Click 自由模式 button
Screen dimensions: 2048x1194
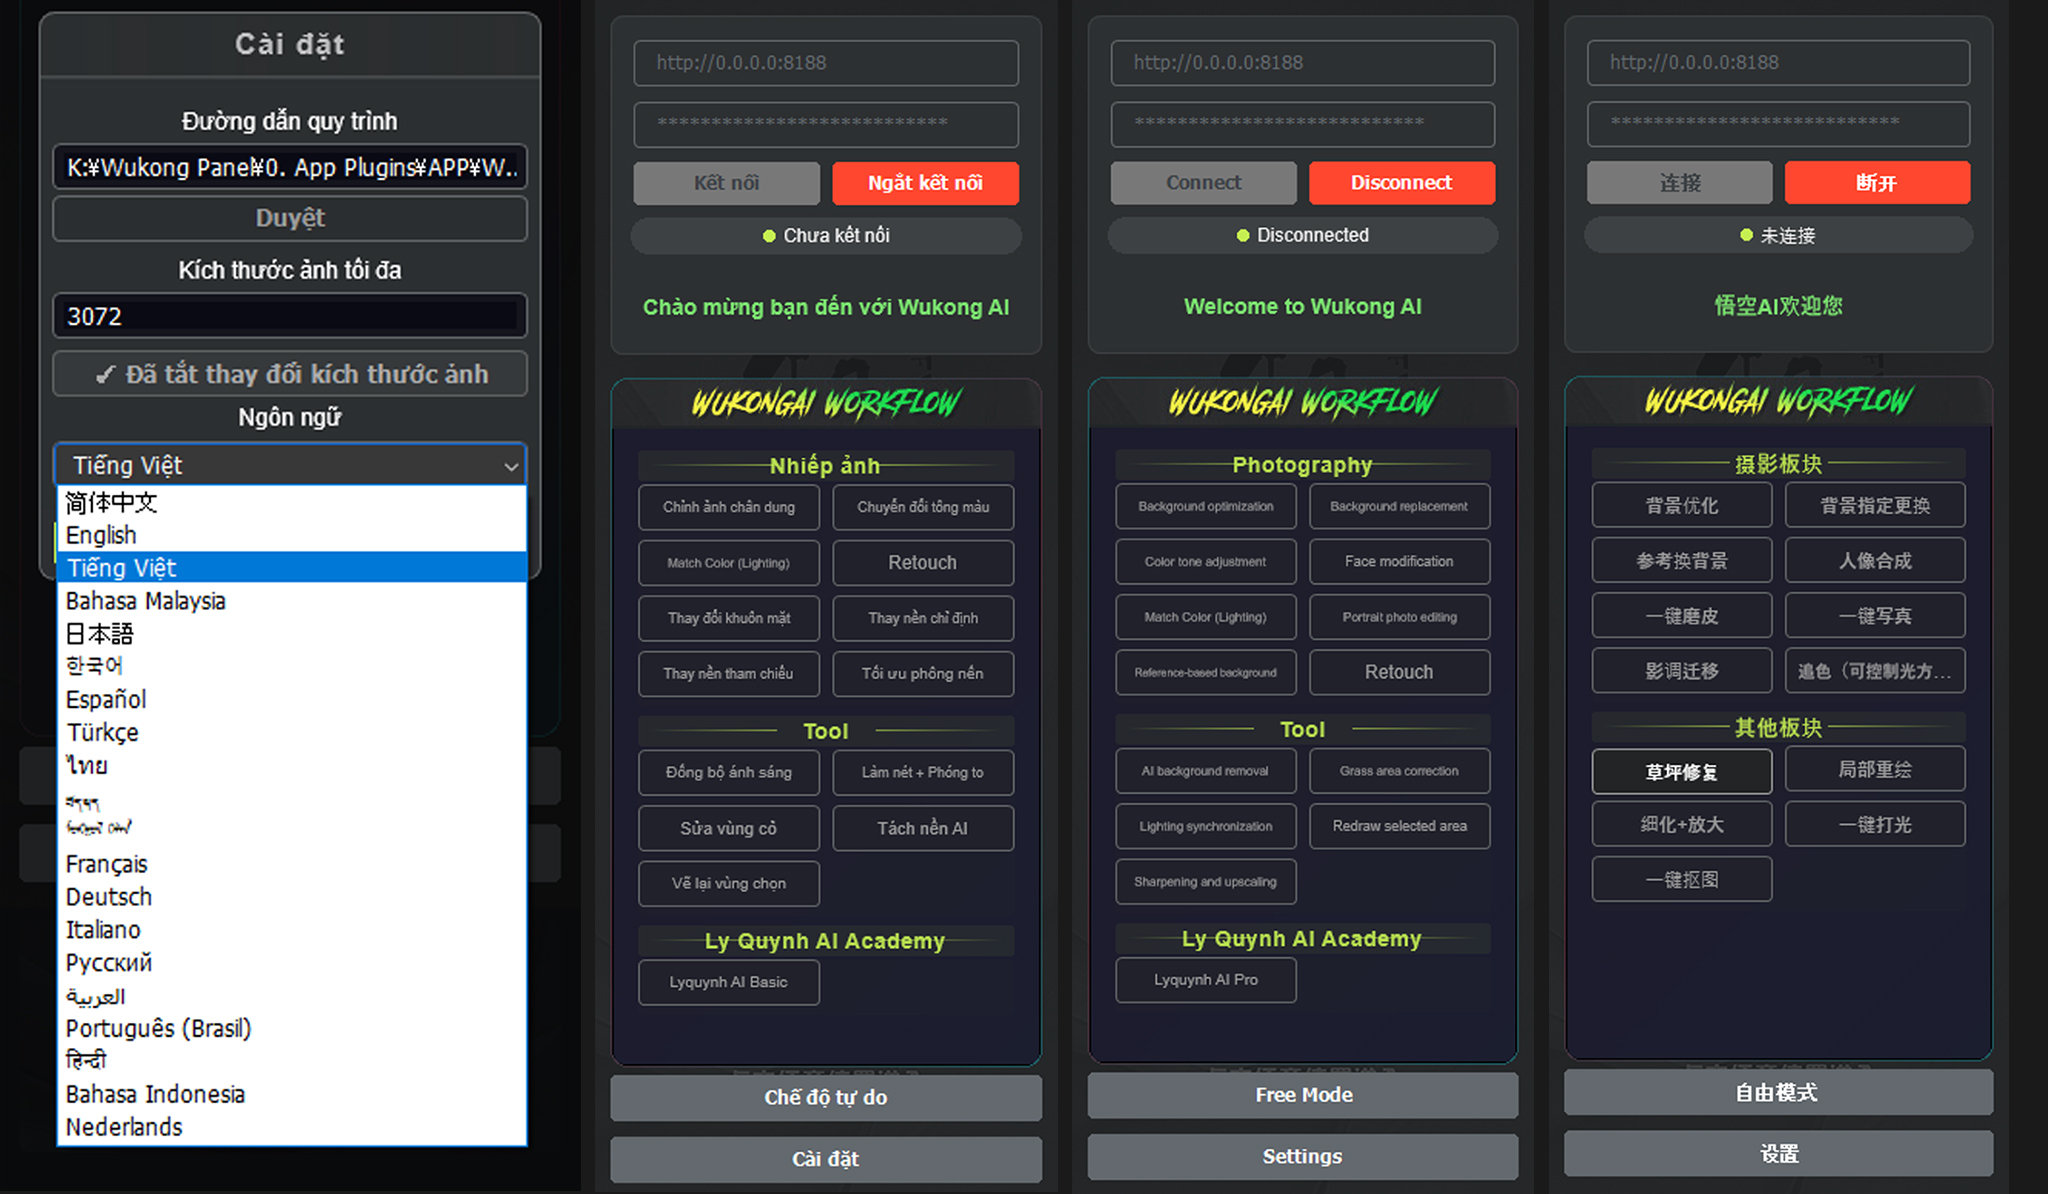pyautogui.click(x=1778, y=1092)
